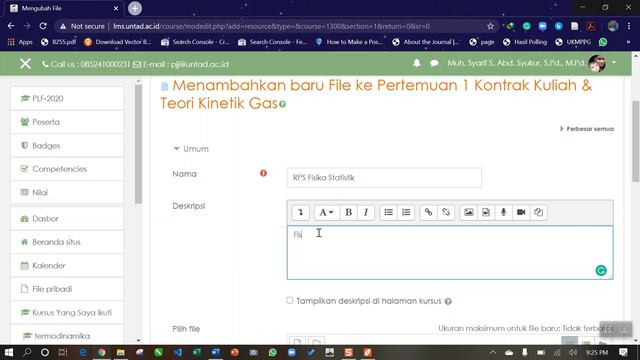This screenshot has width=640, height=360.
Task: Apply italic formatting in description editor
Action: pyautogui.click(x=366, y=212)
